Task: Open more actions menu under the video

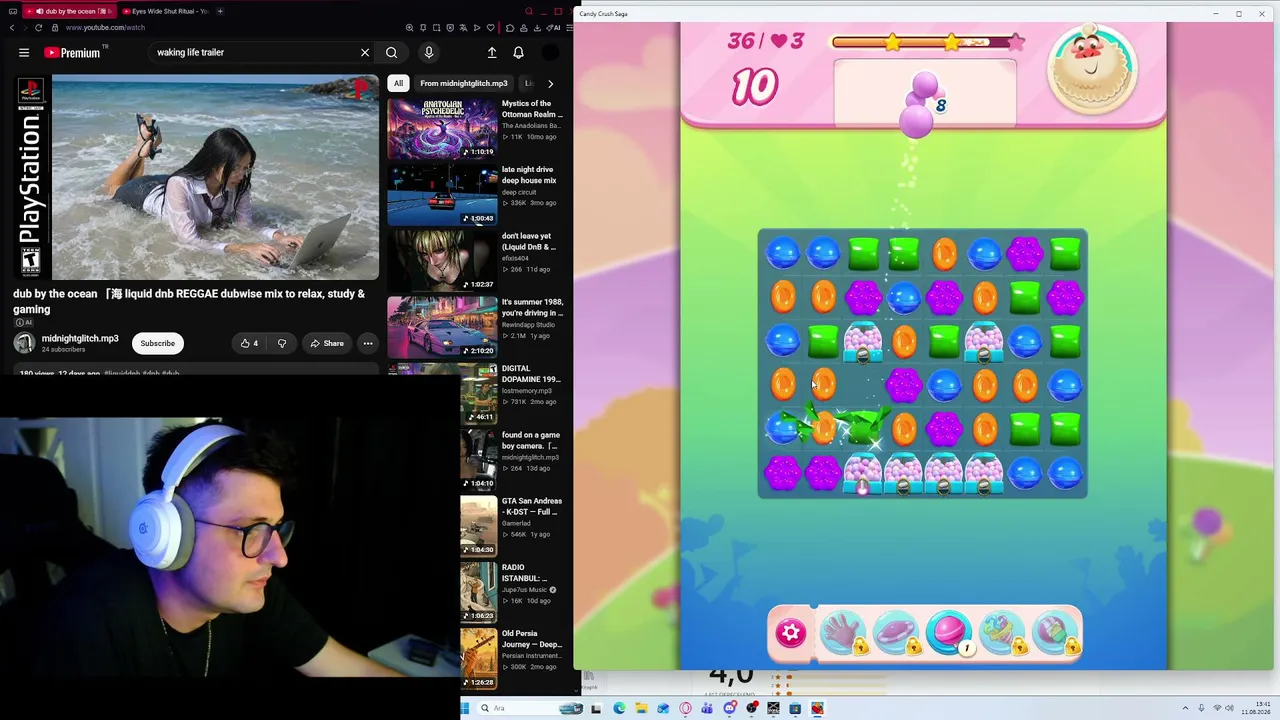Action: pos(368,344)
